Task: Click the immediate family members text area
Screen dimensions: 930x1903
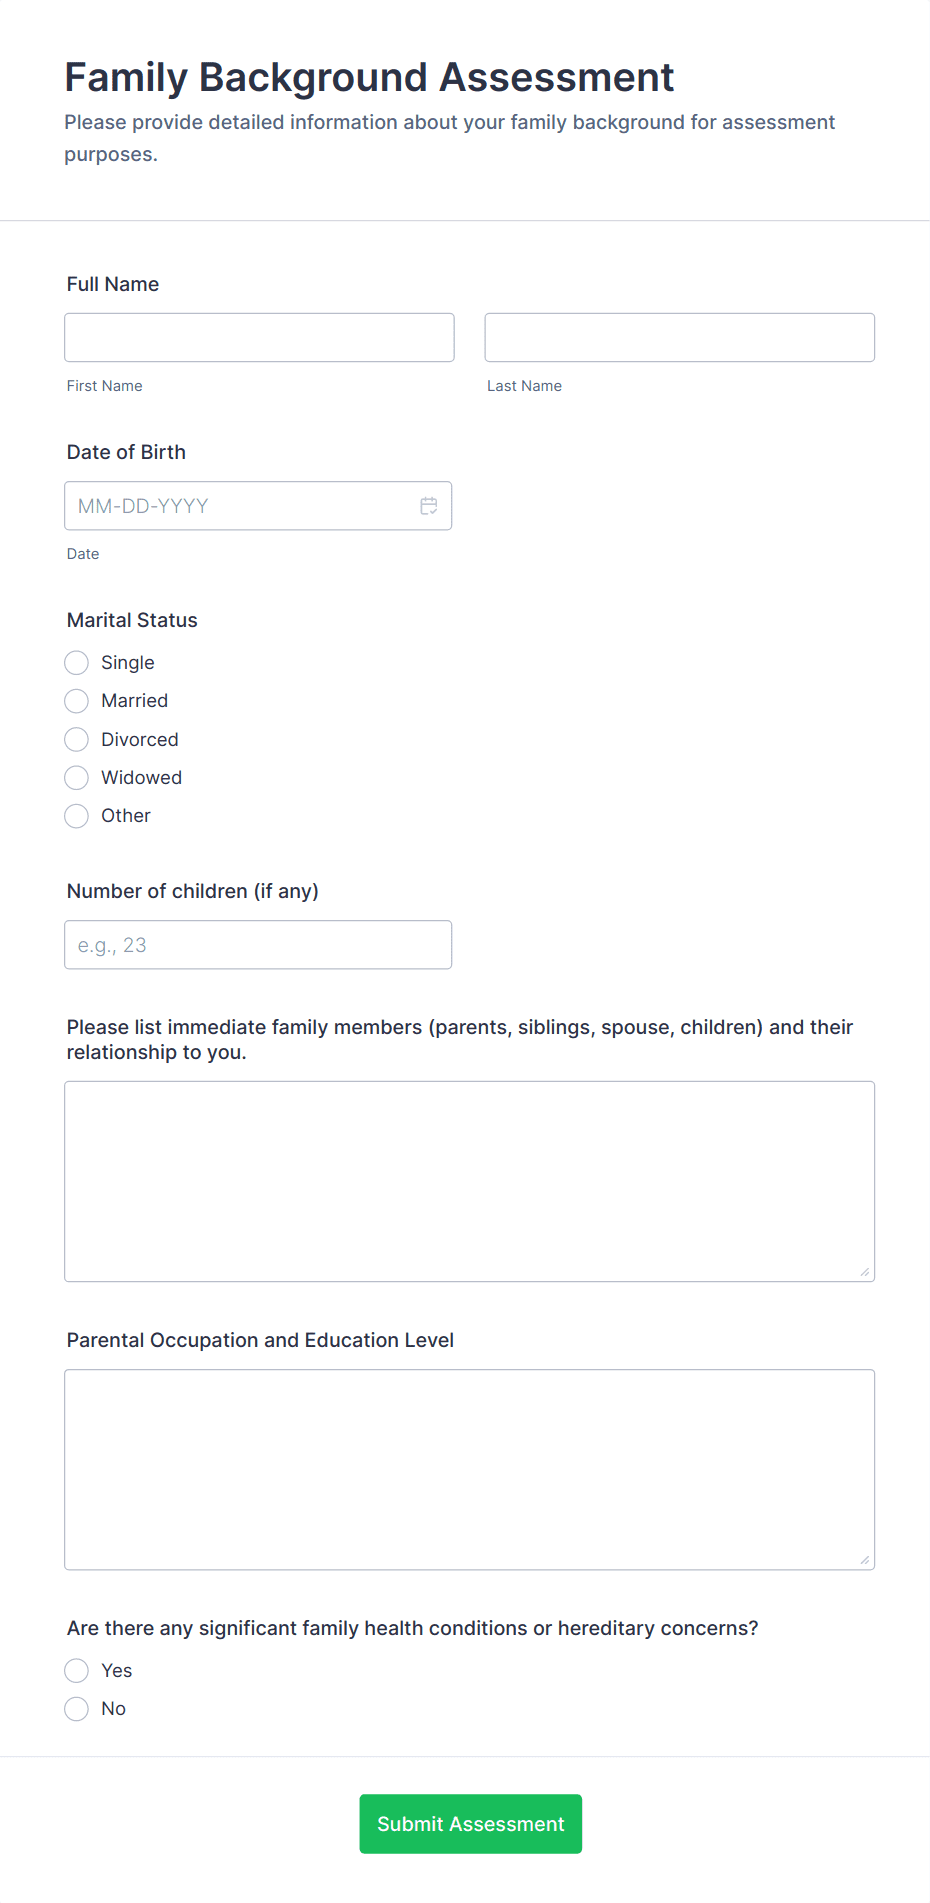Action: point(469,1180)
